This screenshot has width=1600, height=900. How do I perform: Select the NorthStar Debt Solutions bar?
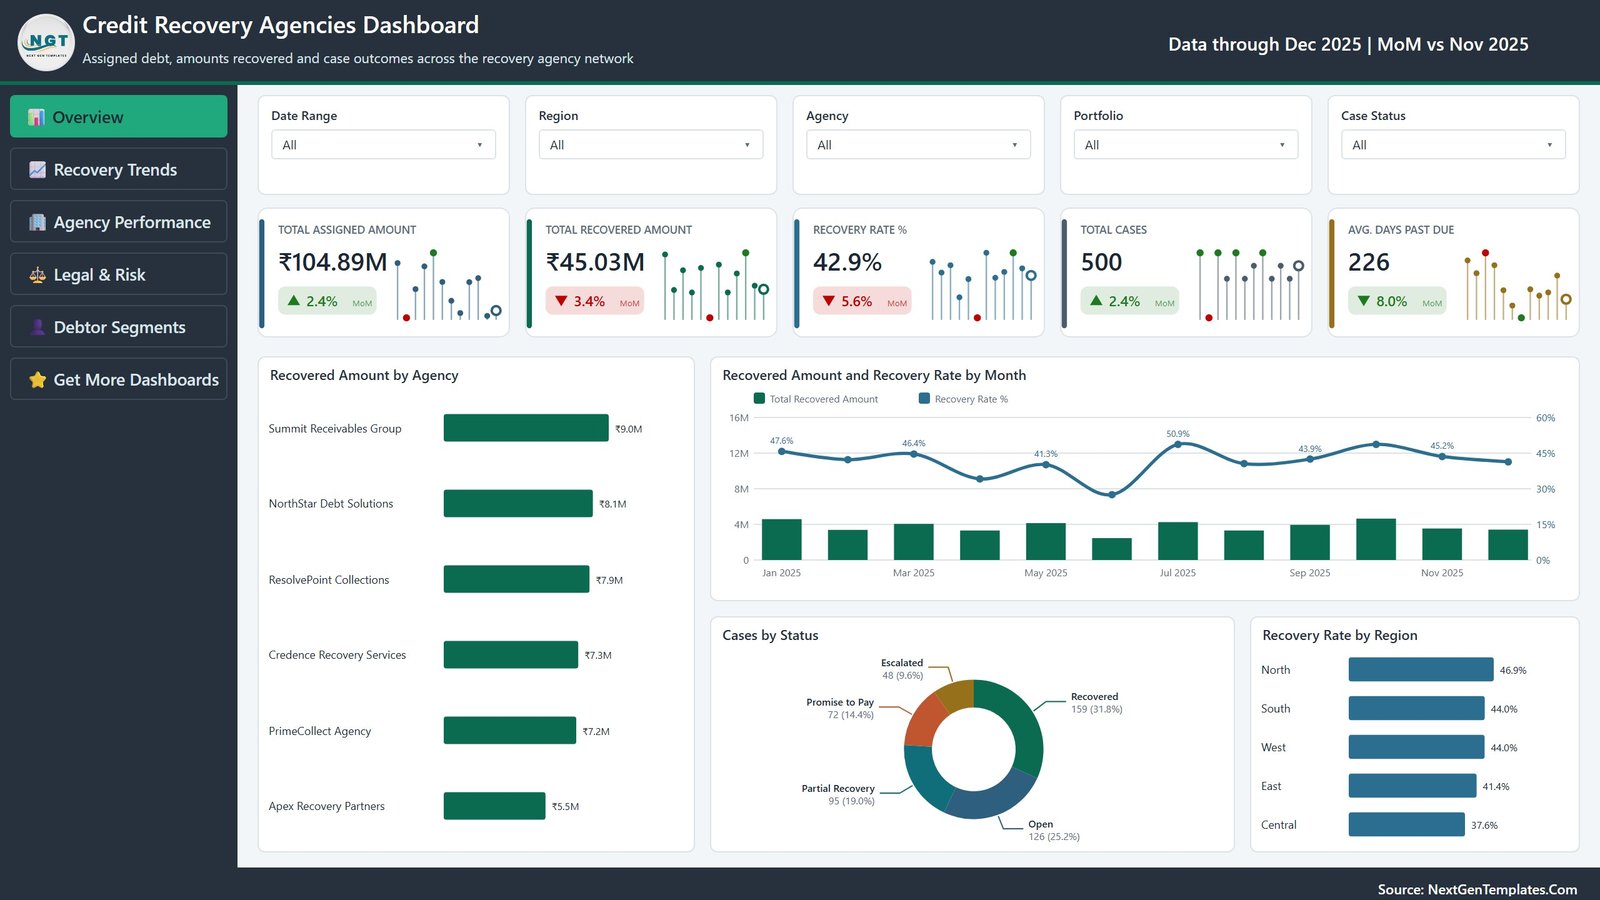(518, 503)
